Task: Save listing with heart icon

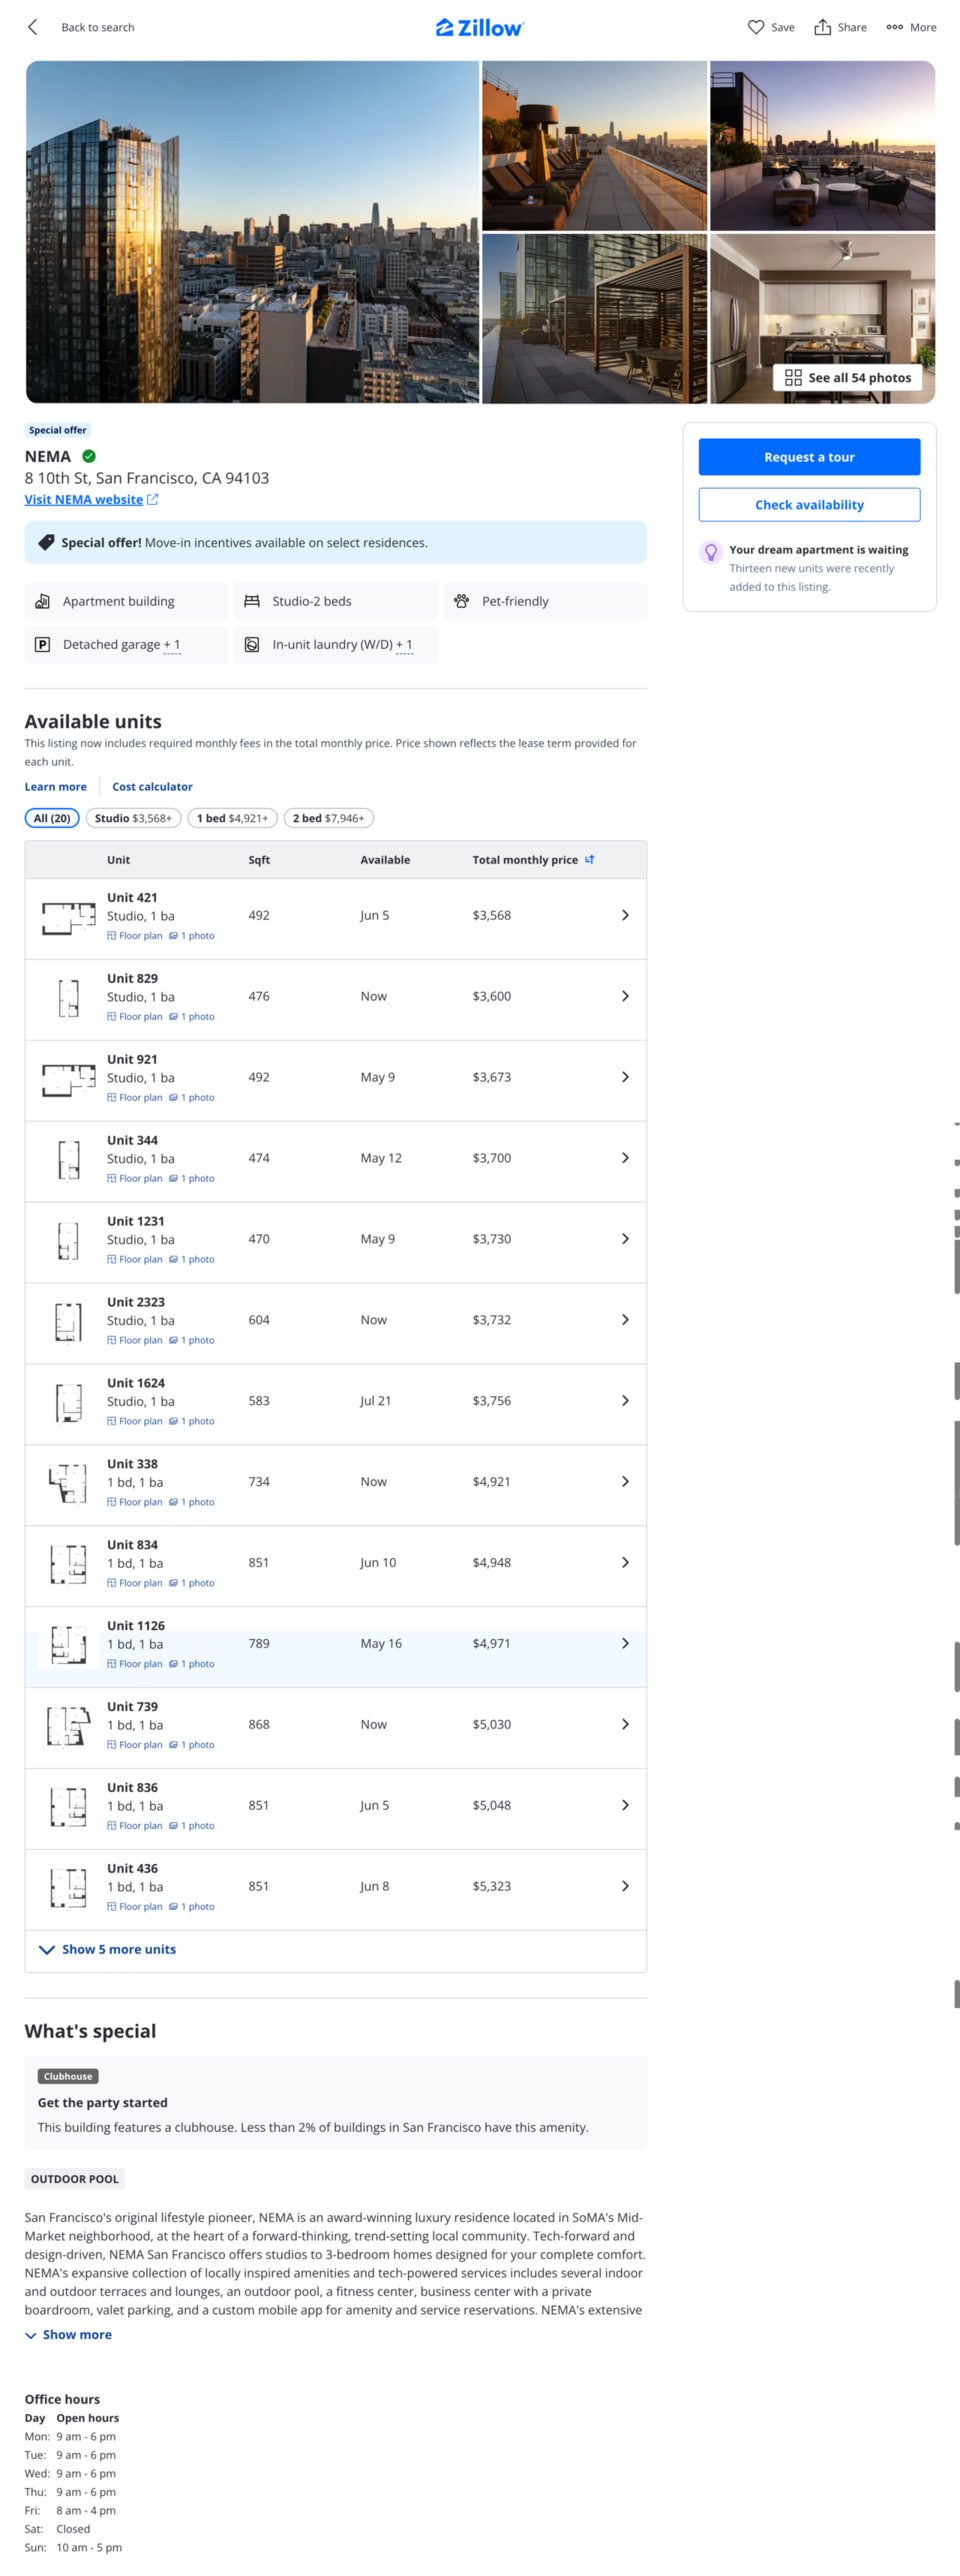Action: pos(756,27)
